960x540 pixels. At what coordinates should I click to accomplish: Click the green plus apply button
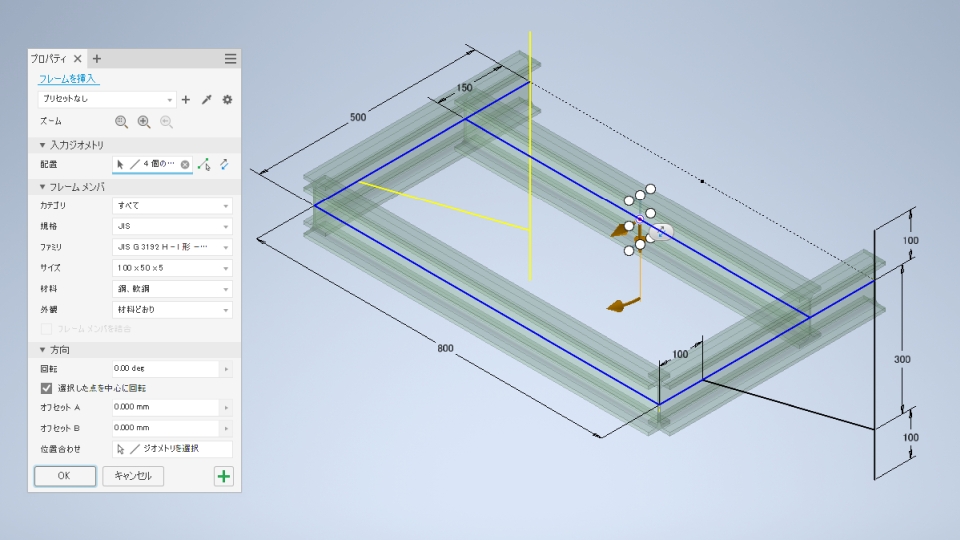223,476
